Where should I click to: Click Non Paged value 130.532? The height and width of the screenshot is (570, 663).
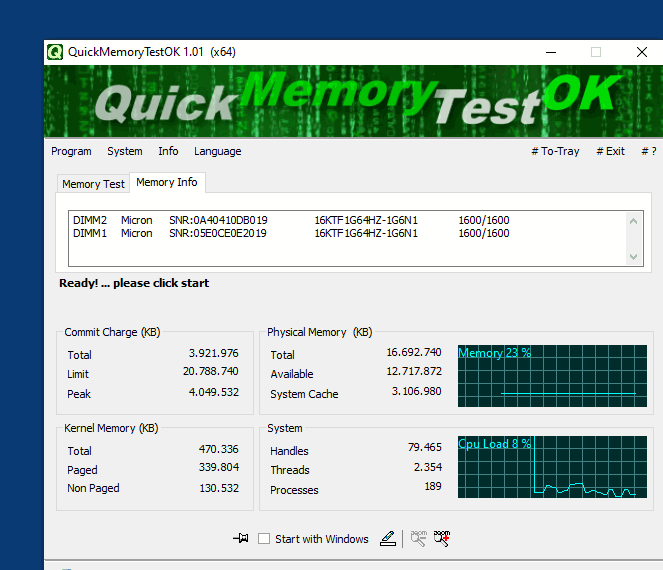[219, 488]
